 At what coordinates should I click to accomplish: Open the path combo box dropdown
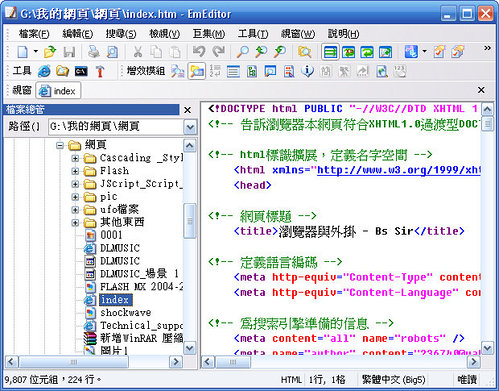190,127
